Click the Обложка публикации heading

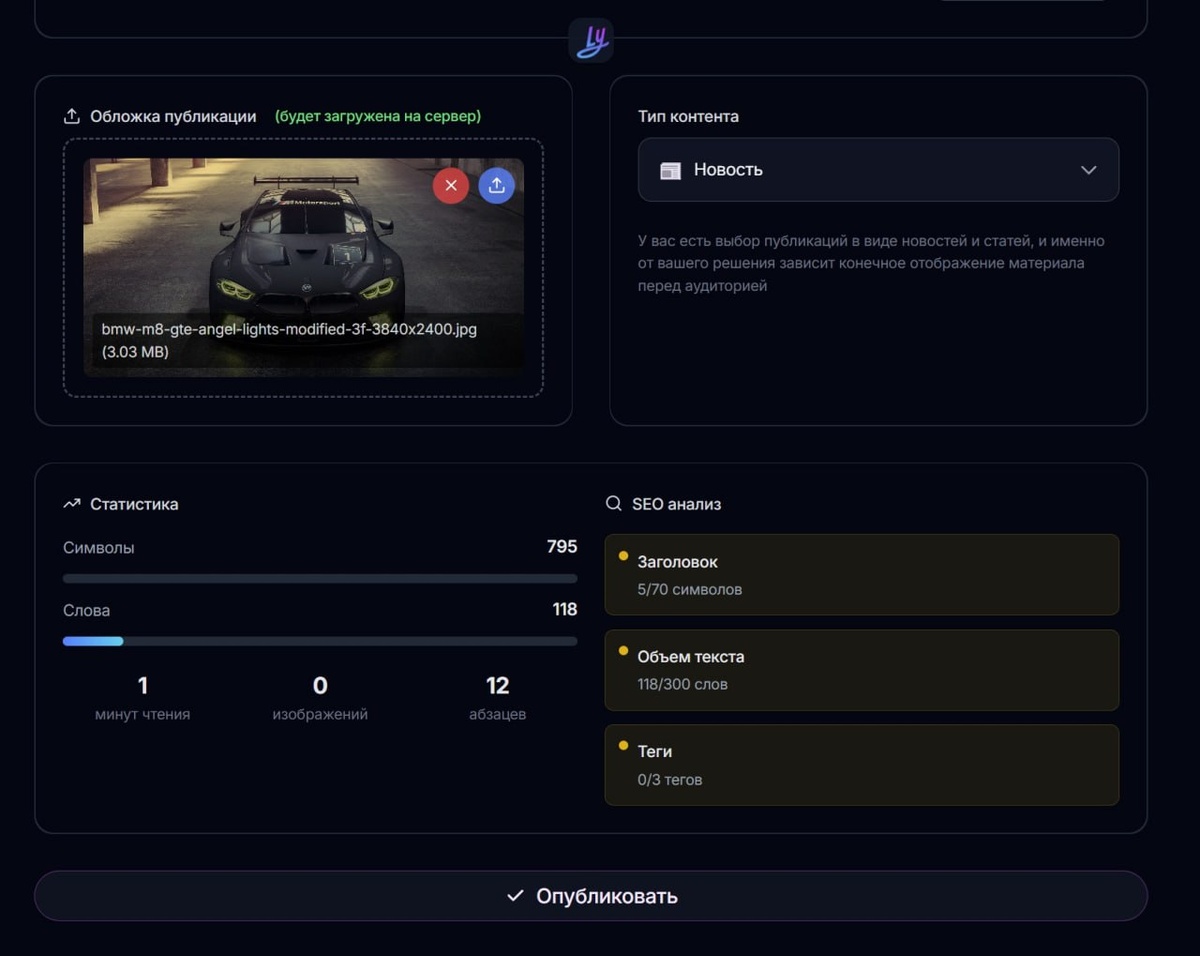click(x=173, y=116)
